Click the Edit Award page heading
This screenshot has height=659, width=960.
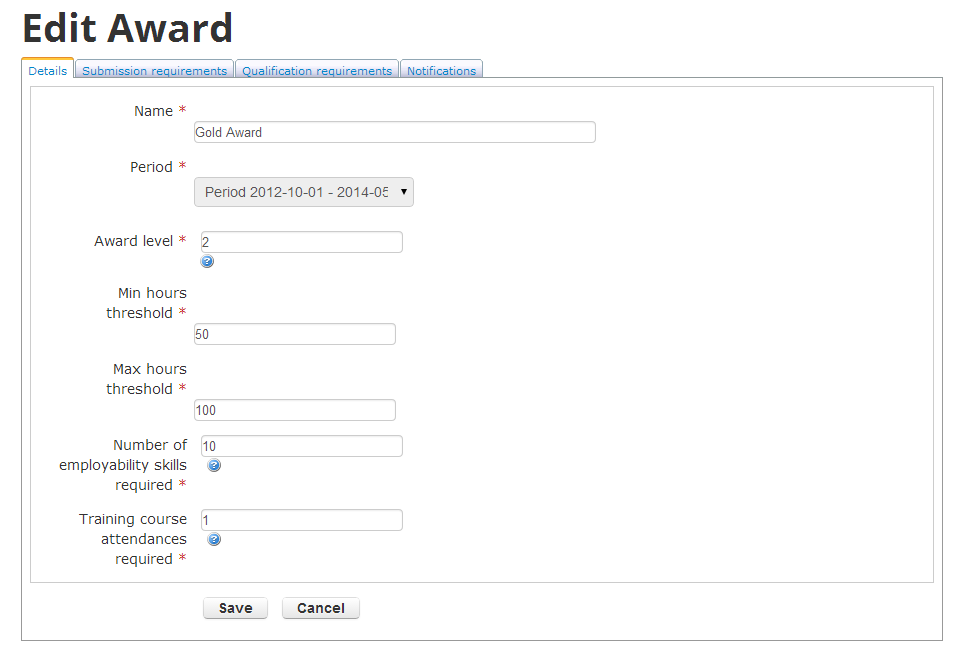point(127,28)
